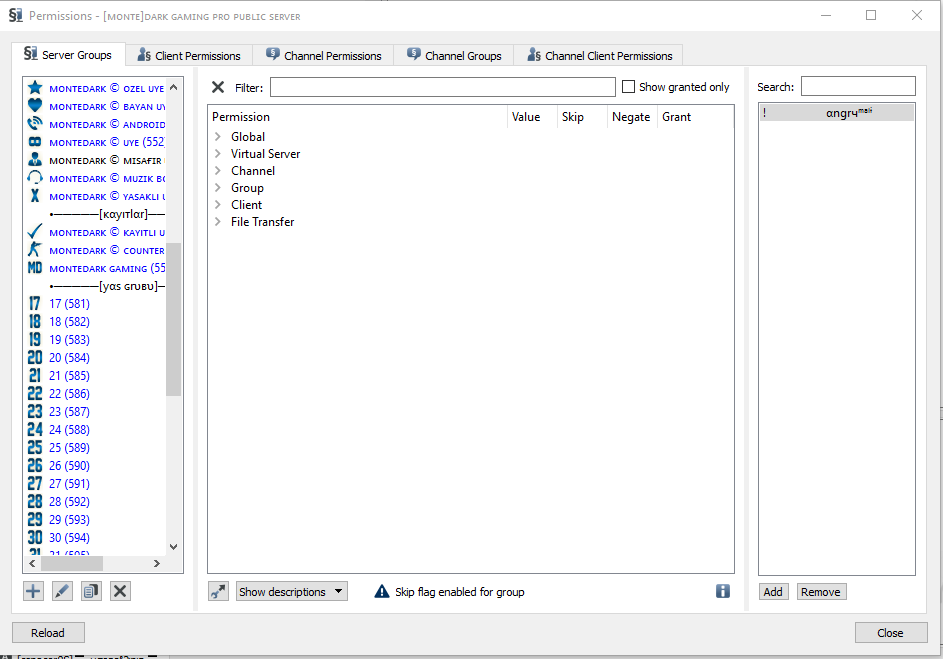Click the delete server group X icon
This screenshot has width=943, height=659.
[x=120, y=591]
